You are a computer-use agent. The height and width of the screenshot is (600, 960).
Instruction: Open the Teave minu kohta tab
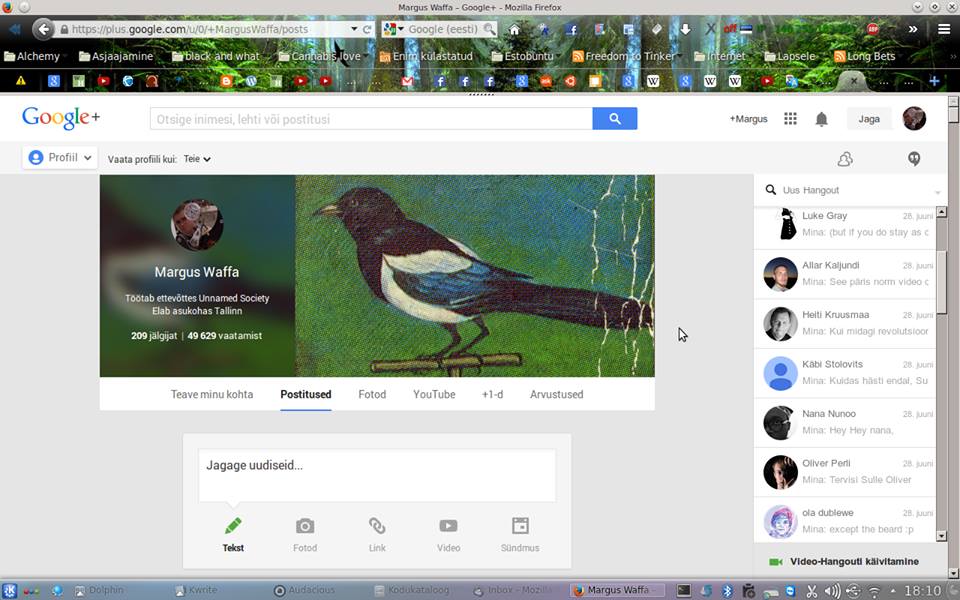point(212,394)
